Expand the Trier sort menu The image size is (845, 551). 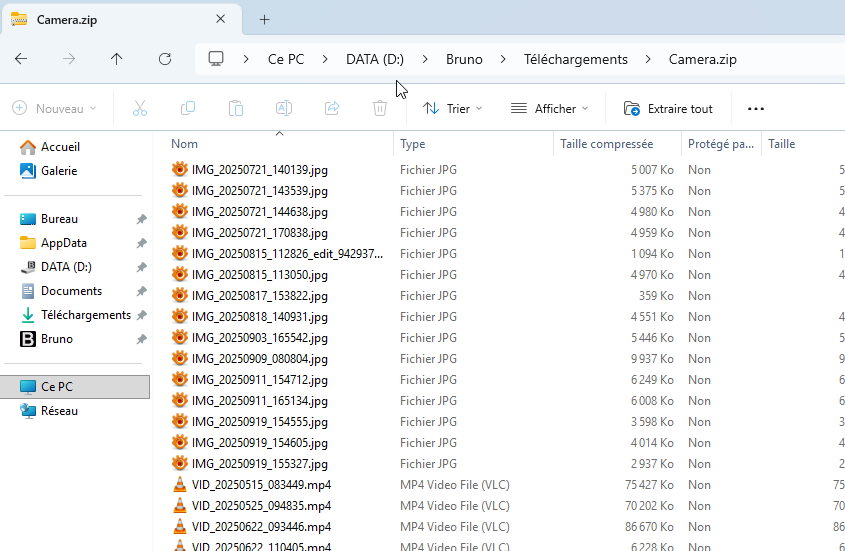[452, 108]
